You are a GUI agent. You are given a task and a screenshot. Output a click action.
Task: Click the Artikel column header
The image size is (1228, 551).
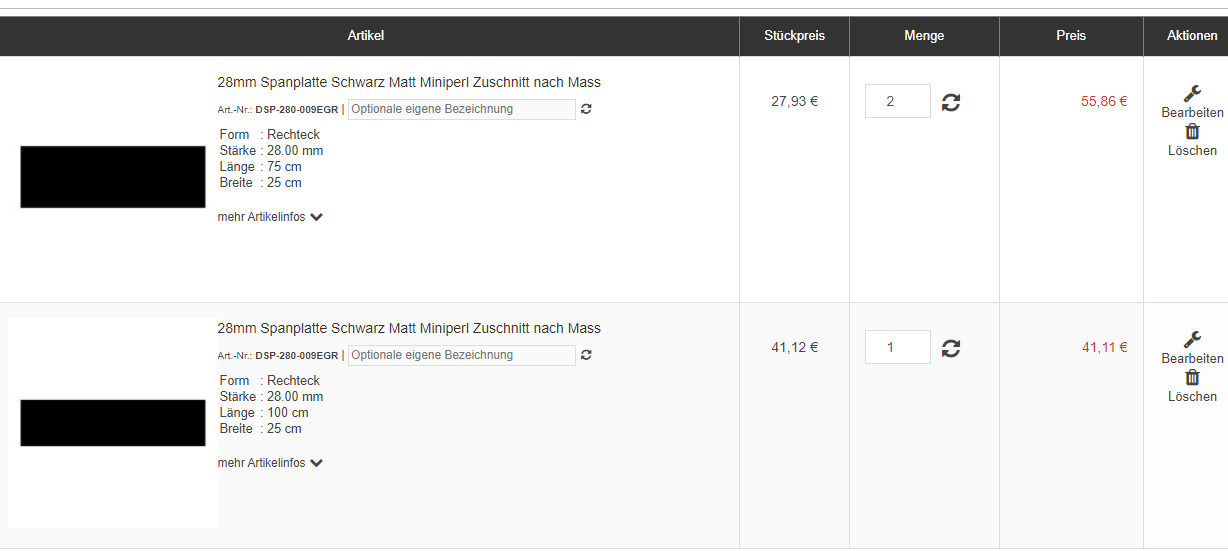pos(366,36)
